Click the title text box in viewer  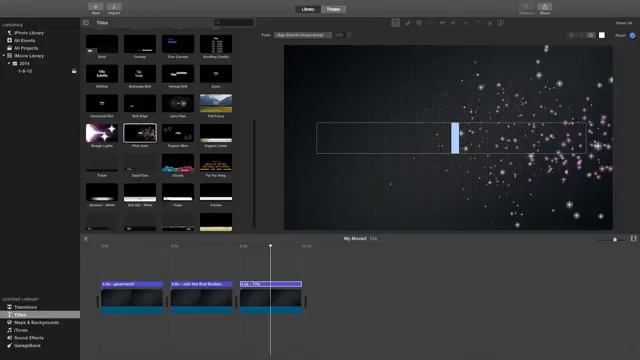(x=451, y=138)
